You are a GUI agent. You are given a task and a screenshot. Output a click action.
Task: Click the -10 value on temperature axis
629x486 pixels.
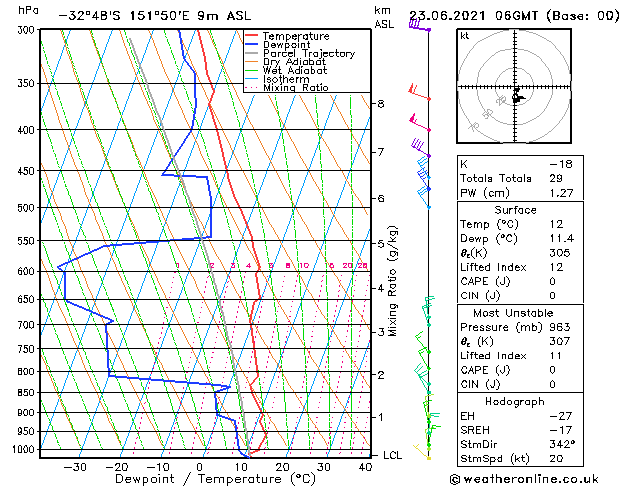click(158, 467)
